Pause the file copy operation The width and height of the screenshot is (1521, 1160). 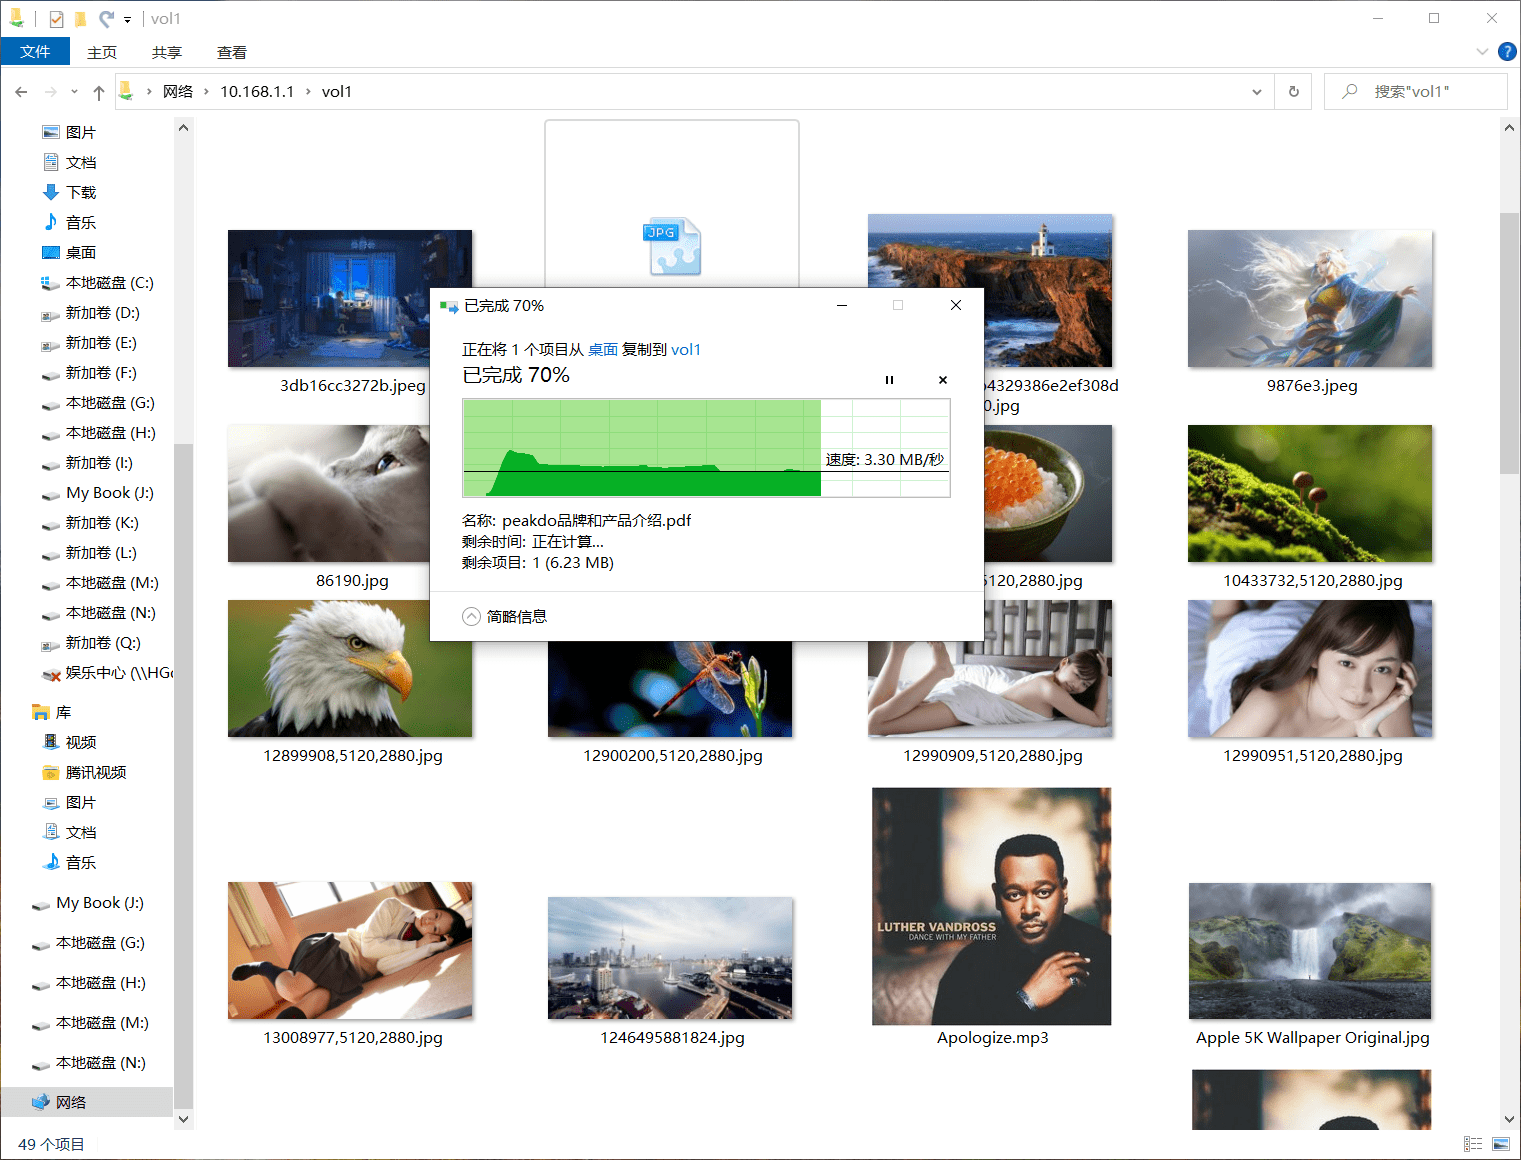click(x=889, y=380)
